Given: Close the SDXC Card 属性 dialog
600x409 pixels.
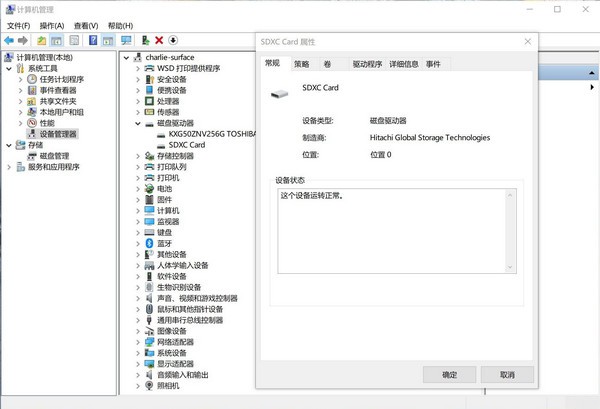Looking at the screenshot, I should coord(528,41).
